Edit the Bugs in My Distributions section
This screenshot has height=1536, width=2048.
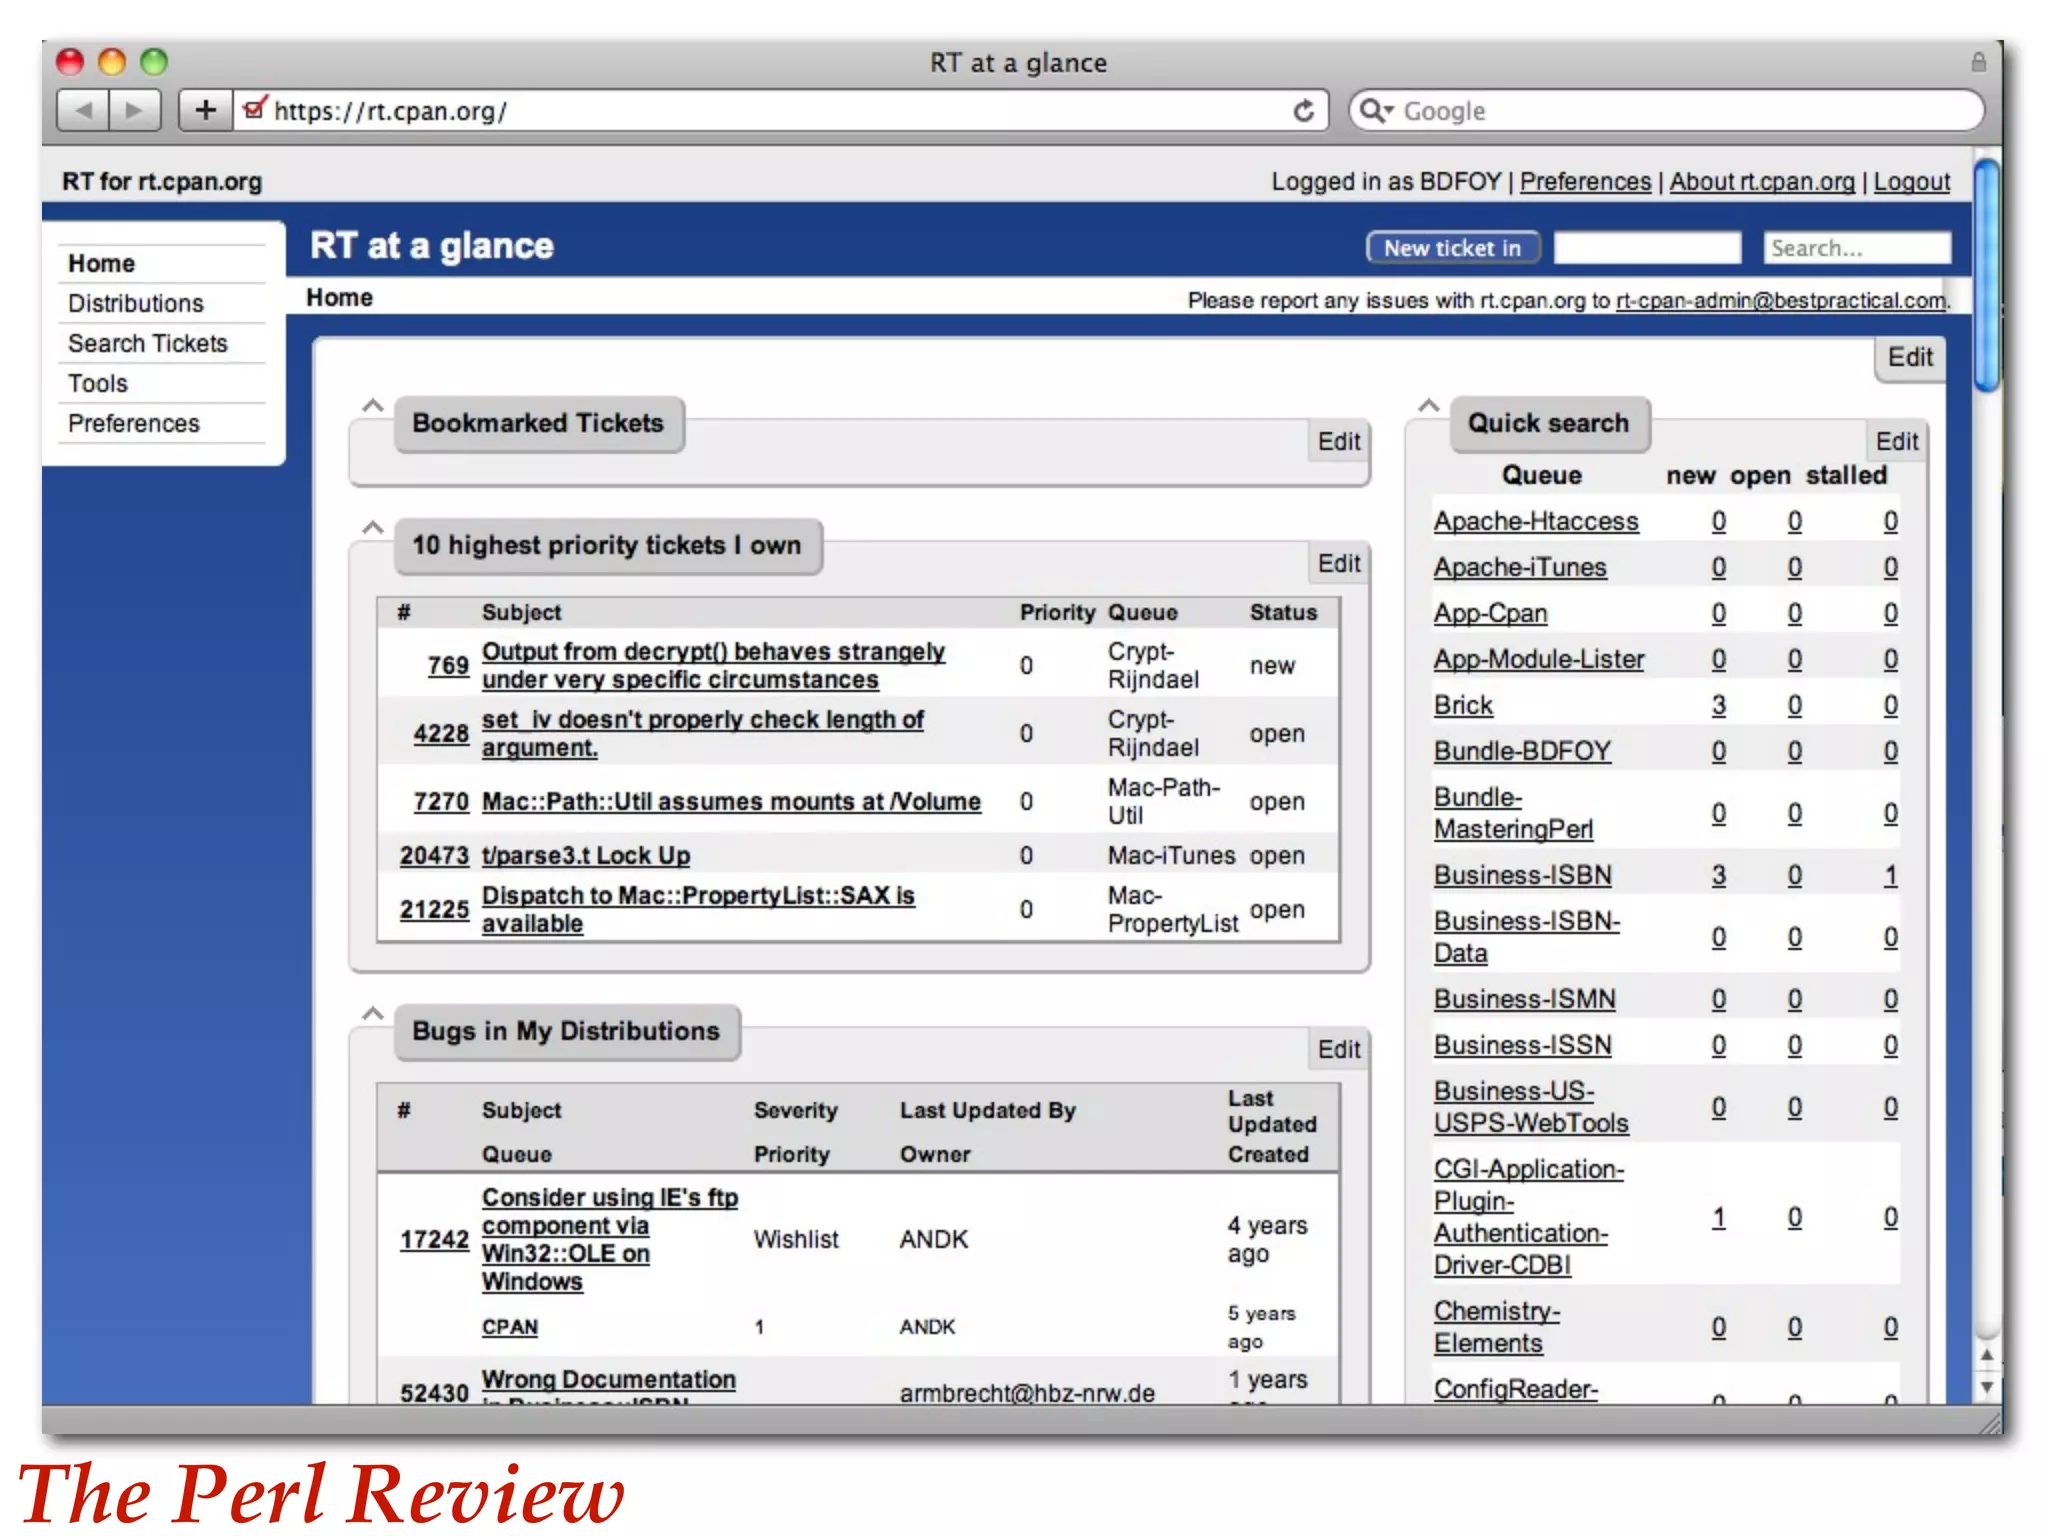tap(1338, 1049)
